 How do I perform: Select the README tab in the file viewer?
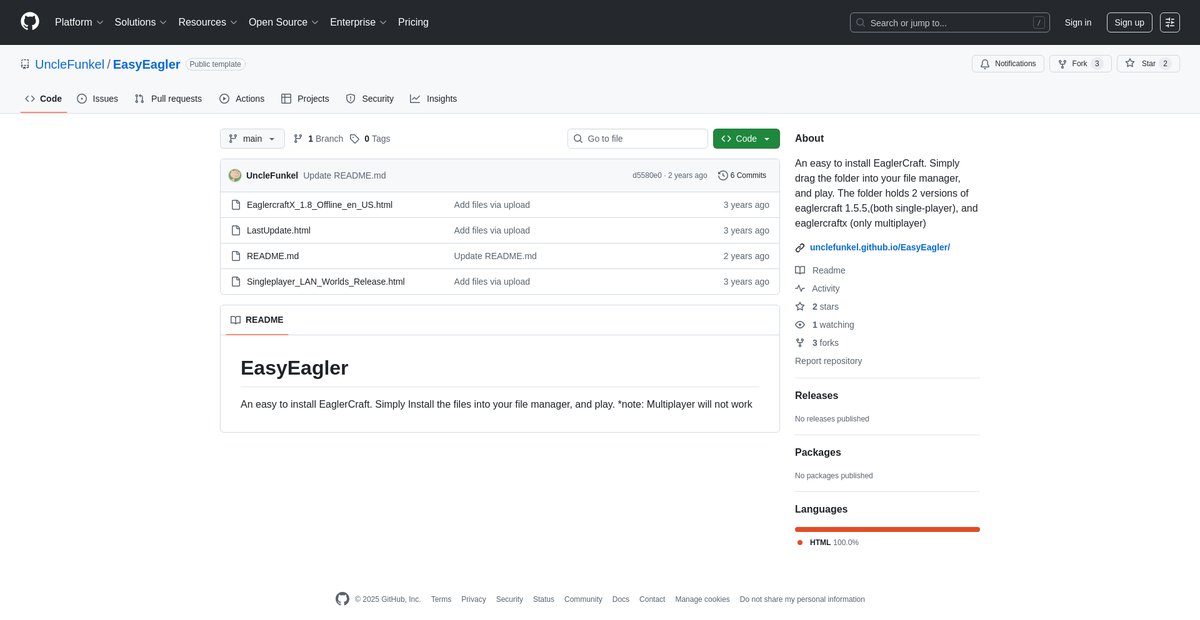tap(257, 320)
